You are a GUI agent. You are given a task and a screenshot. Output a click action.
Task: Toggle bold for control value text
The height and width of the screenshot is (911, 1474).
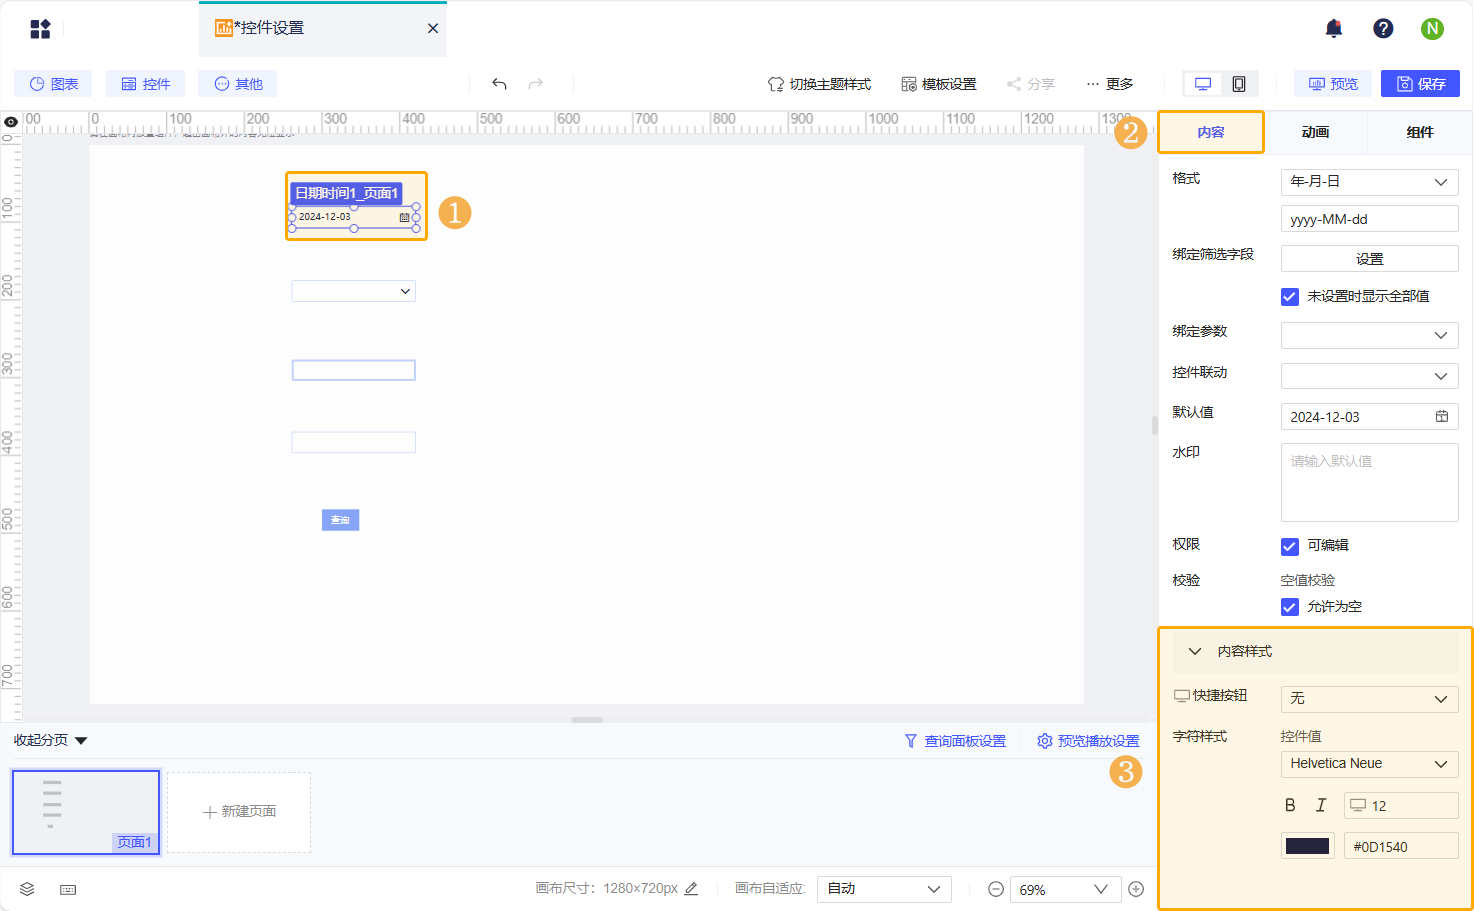pos(1290,805)
